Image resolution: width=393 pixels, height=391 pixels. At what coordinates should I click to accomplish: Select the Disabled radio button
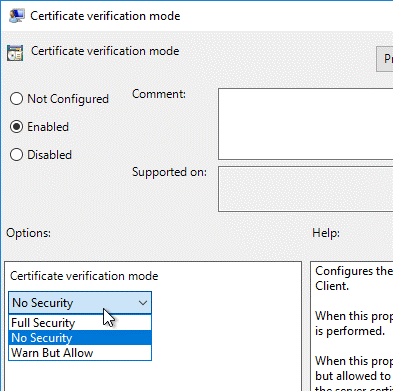pyautogui.click(x=16, y=155)
